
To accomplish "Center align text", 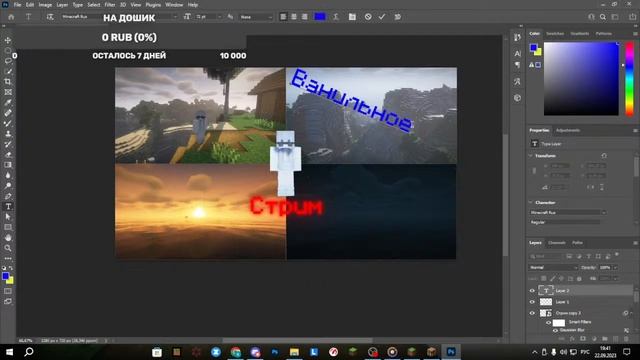I will [293, 17].
